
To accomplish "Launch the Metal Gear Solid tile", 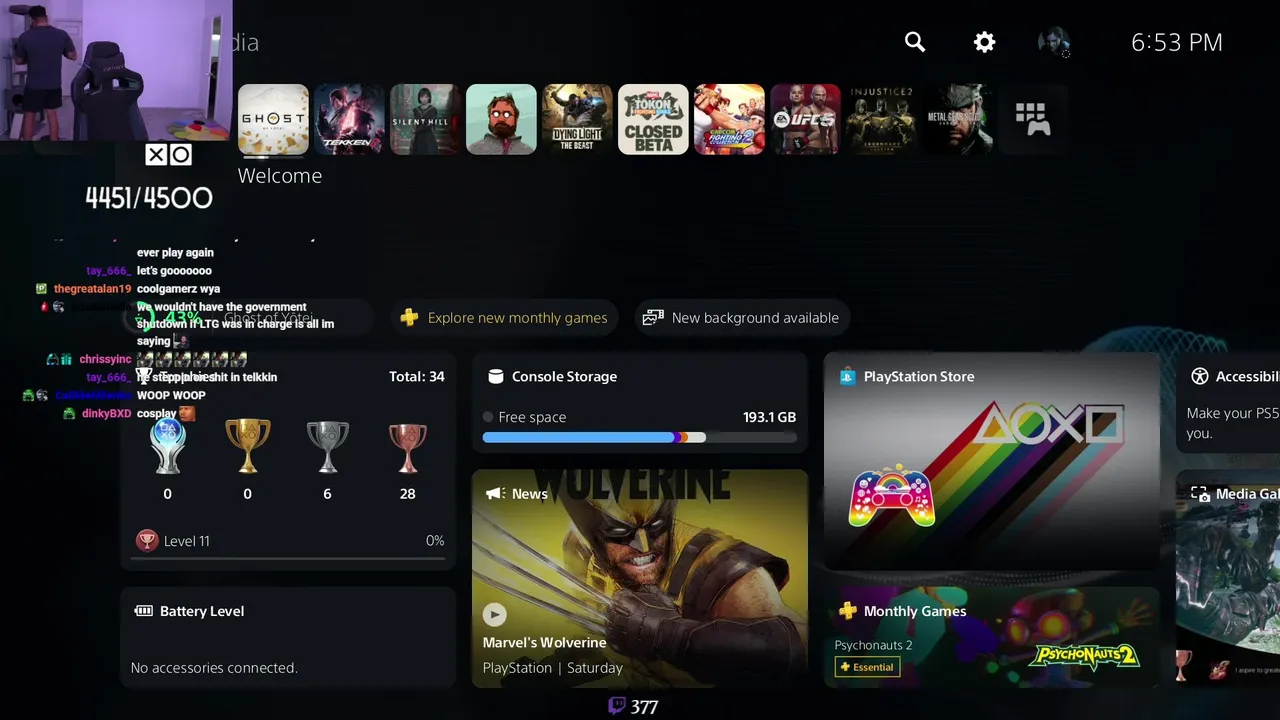I will pyautogui.click(x=957, y=119).
